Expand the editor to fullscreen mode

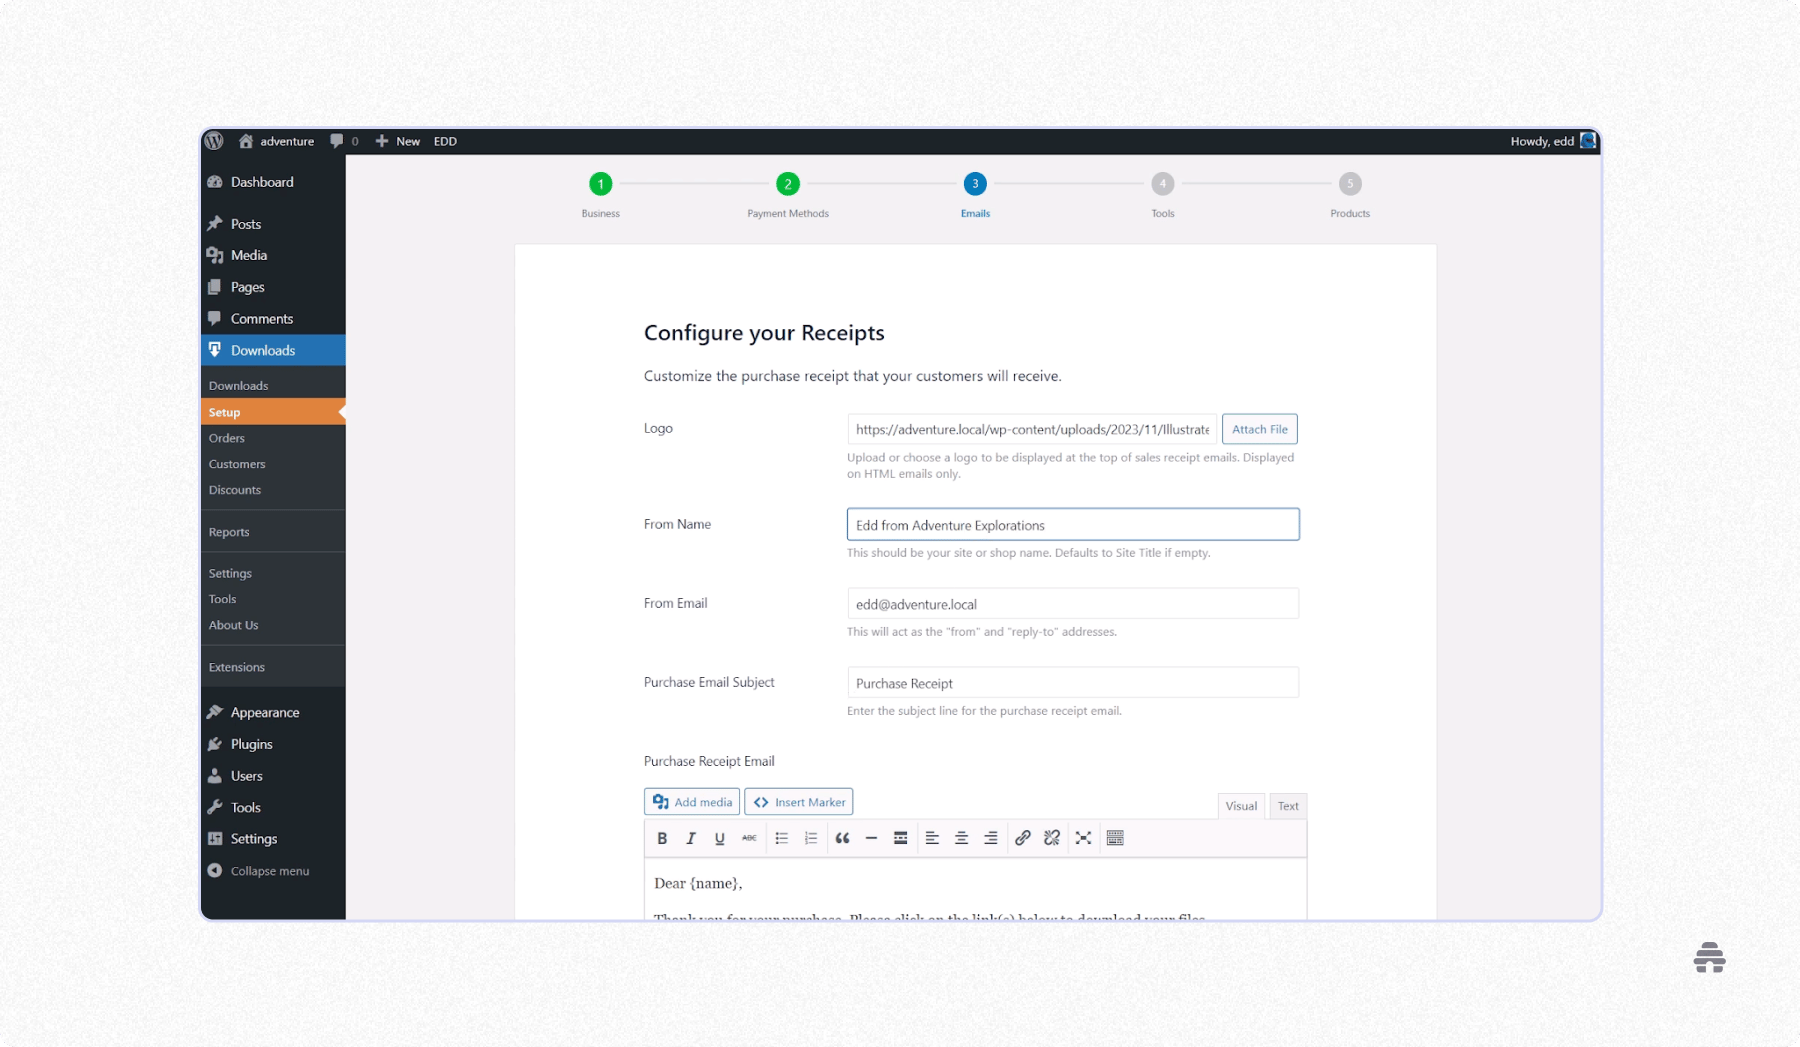coord(1084,838)
